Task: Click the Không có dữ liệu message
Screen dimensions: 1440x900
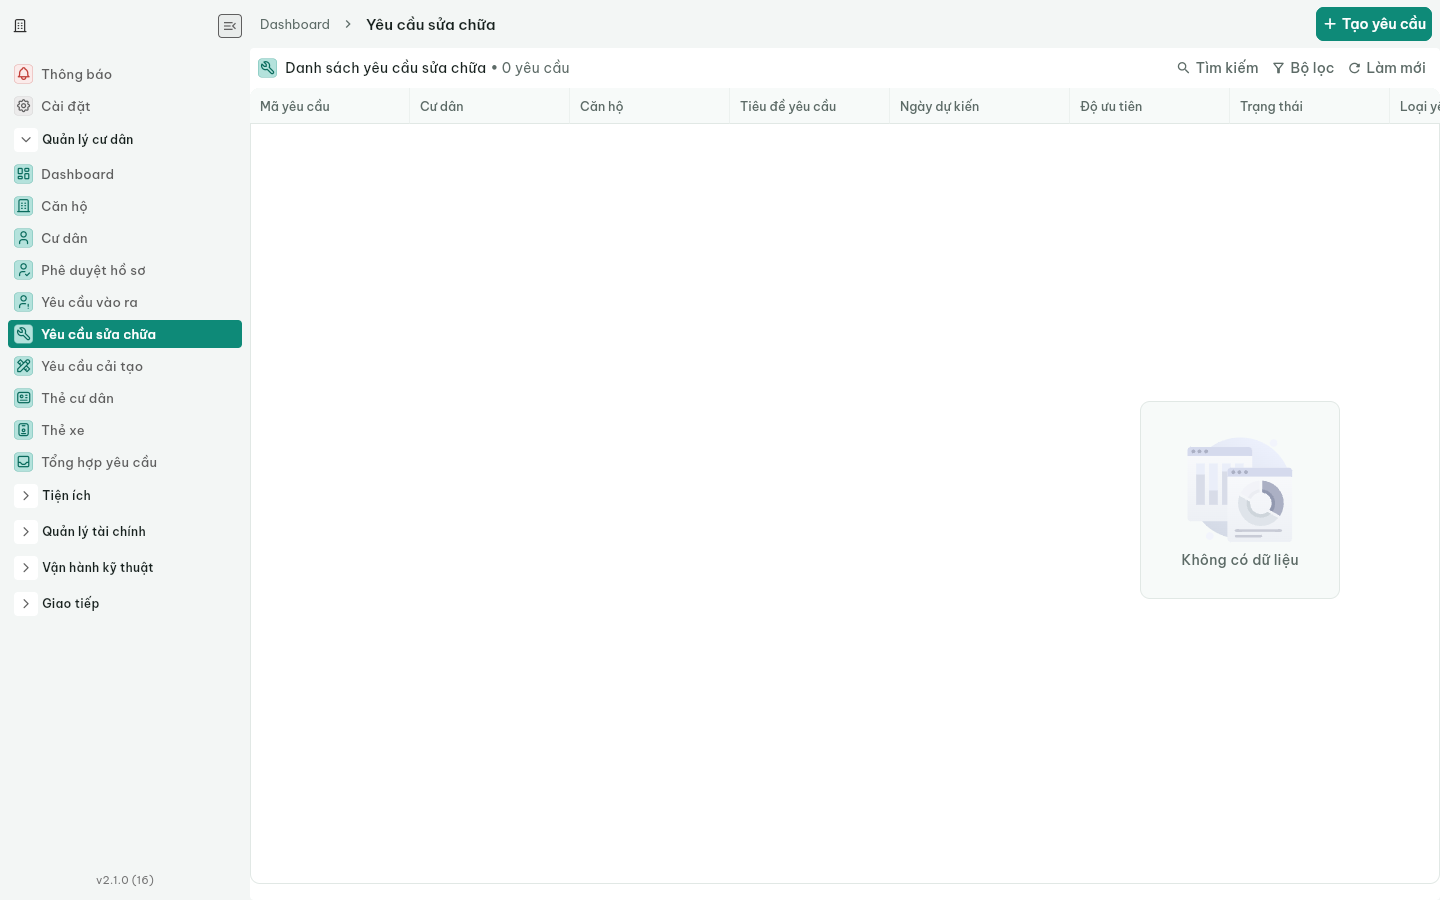Action: 1240,560
